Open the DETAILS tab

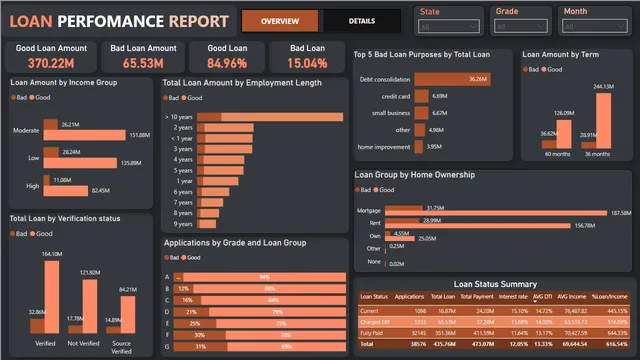click(362, 21)
